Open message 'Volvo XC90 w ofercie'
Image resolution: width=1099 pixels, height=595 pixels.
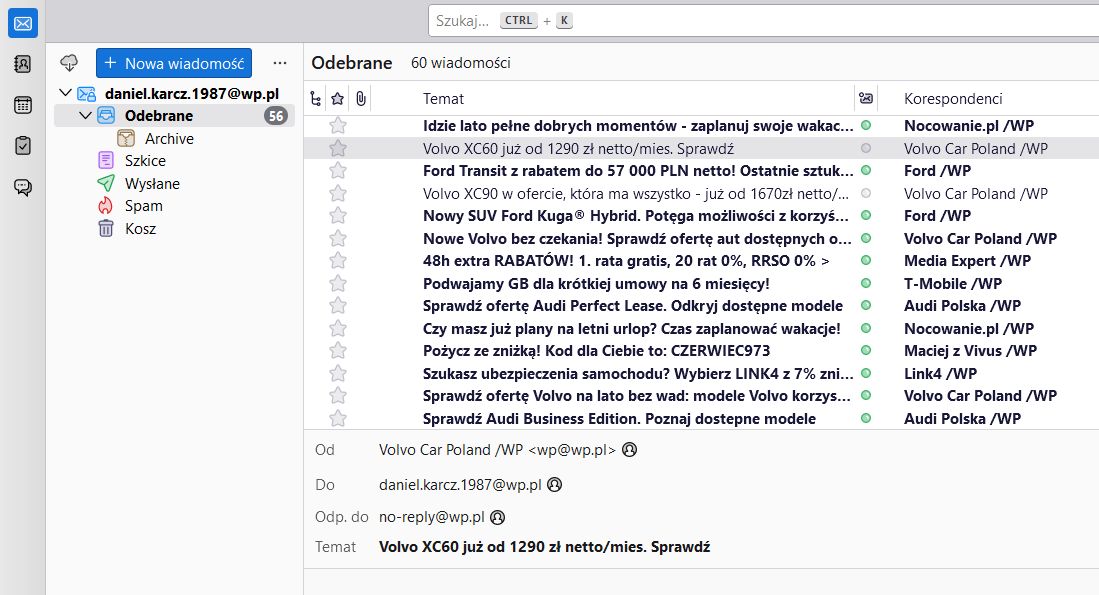[636, 193]
